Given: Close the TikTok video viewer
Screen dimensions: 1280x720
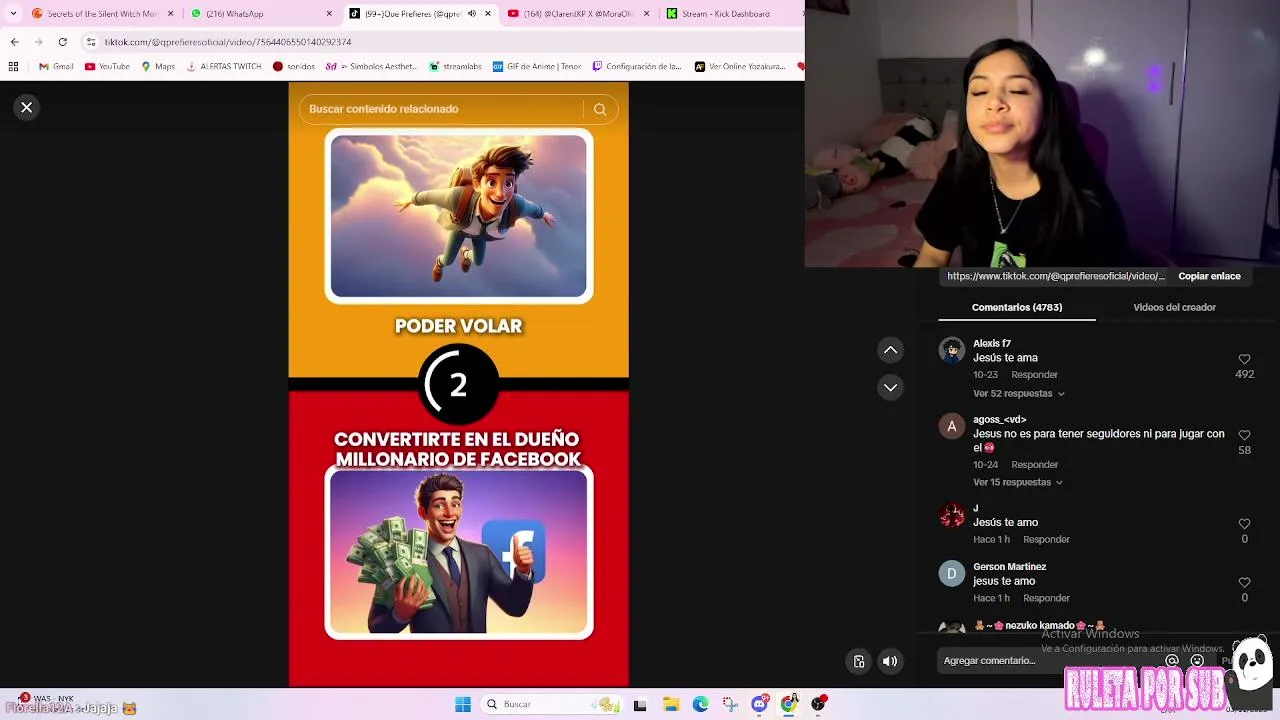Looking at the screenshot, I should (x=27, y=107).
